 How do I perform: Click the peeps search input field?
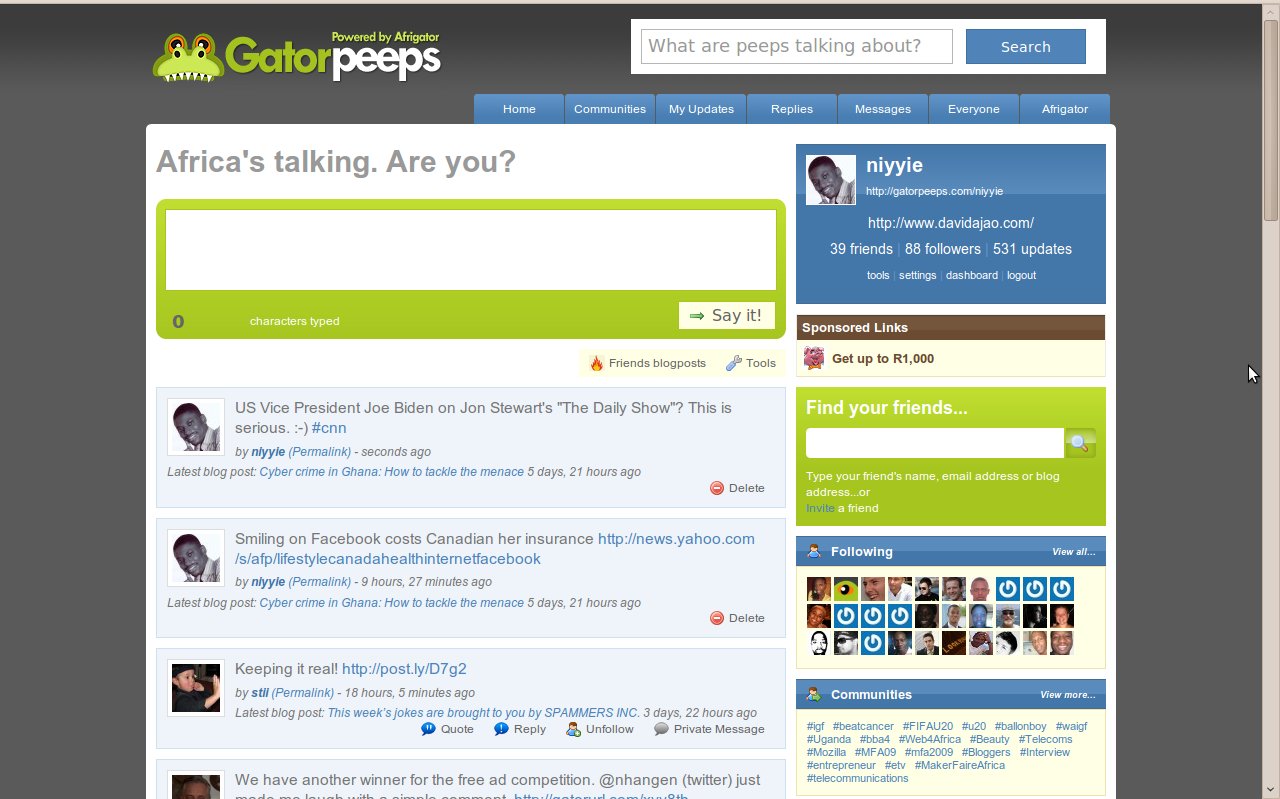795,46
